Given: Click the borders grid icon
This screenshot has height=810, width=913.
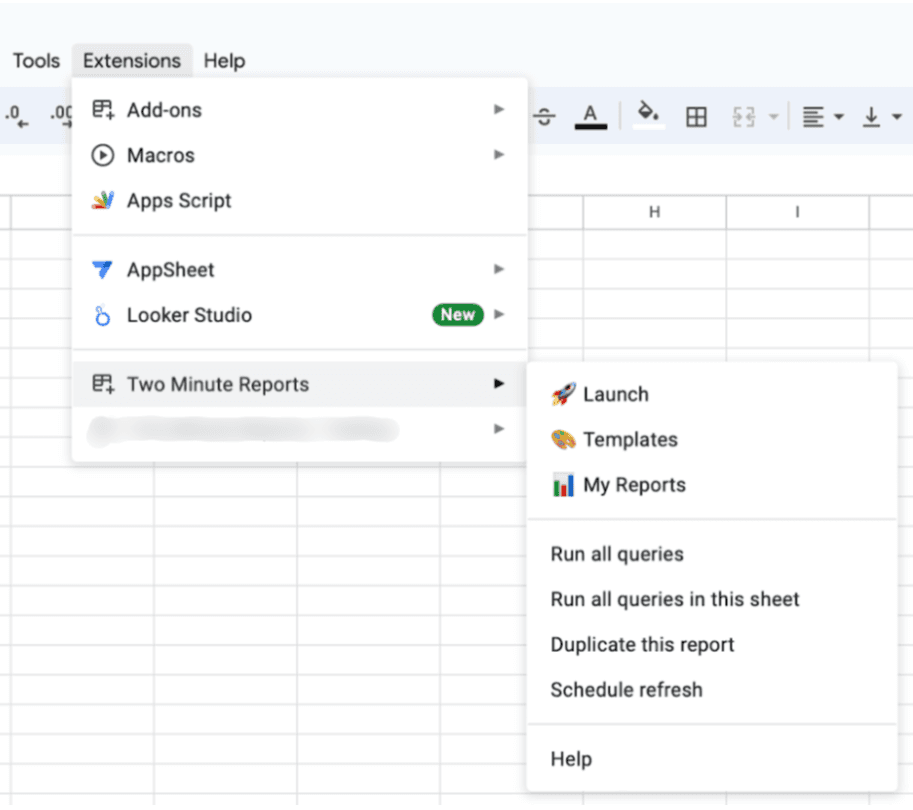Looking at the screenshot, I should point(696,117).
